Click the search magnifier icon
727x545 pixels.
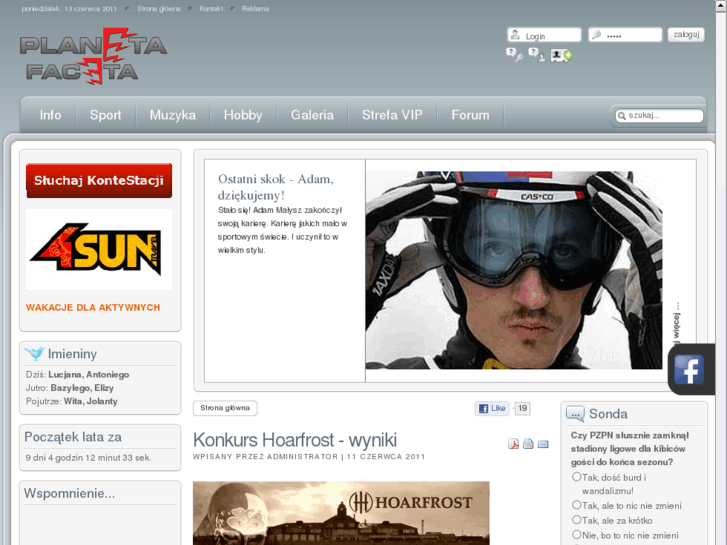point(622,115)
